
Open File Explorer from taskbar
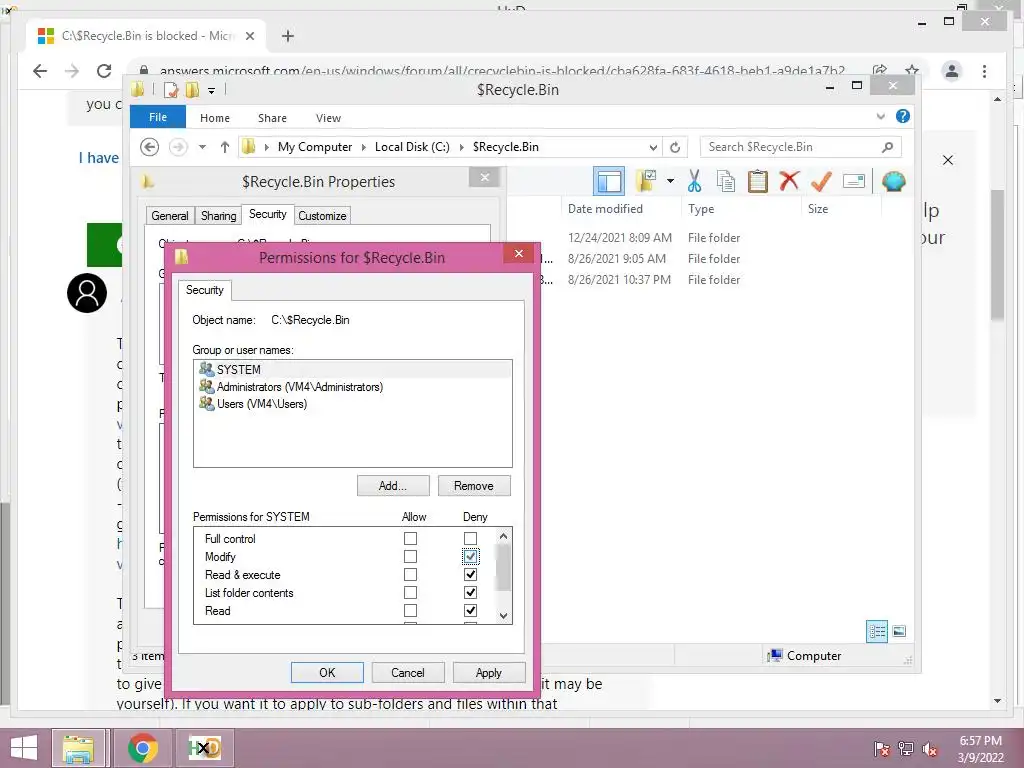[x=78, y=748]
